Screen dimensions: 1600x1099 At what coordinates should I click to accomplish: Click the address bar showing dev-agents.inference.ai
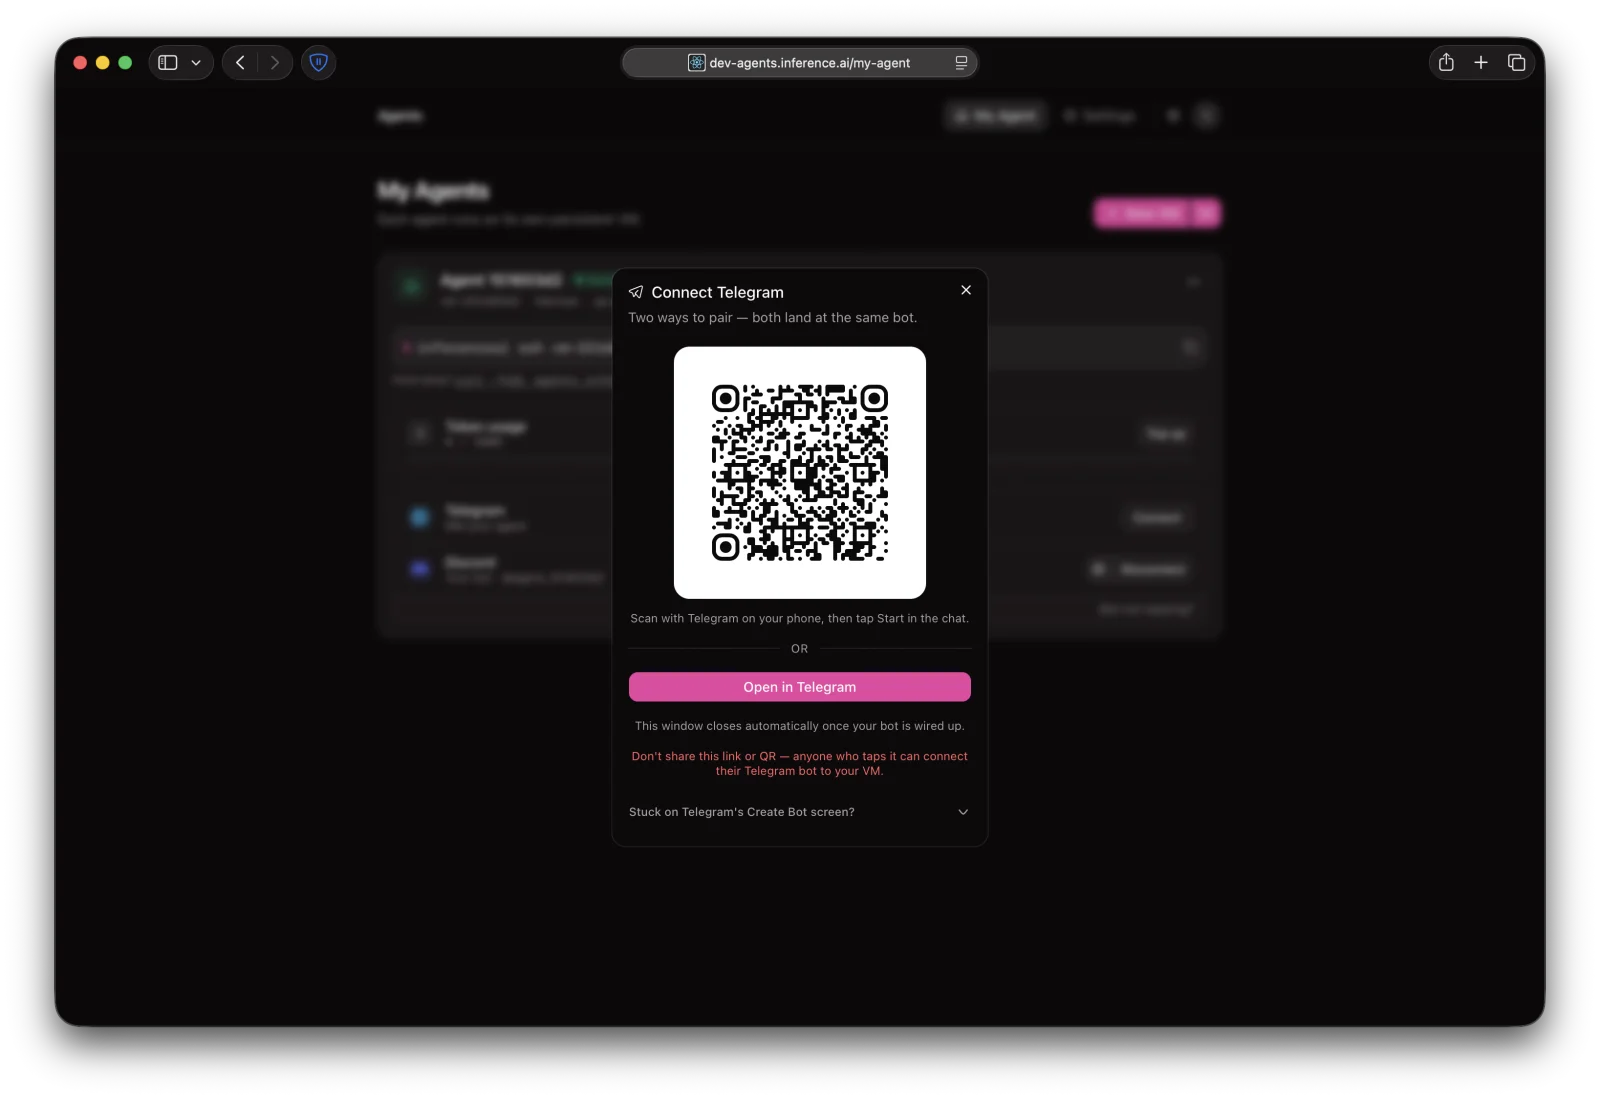click(800, 63)
